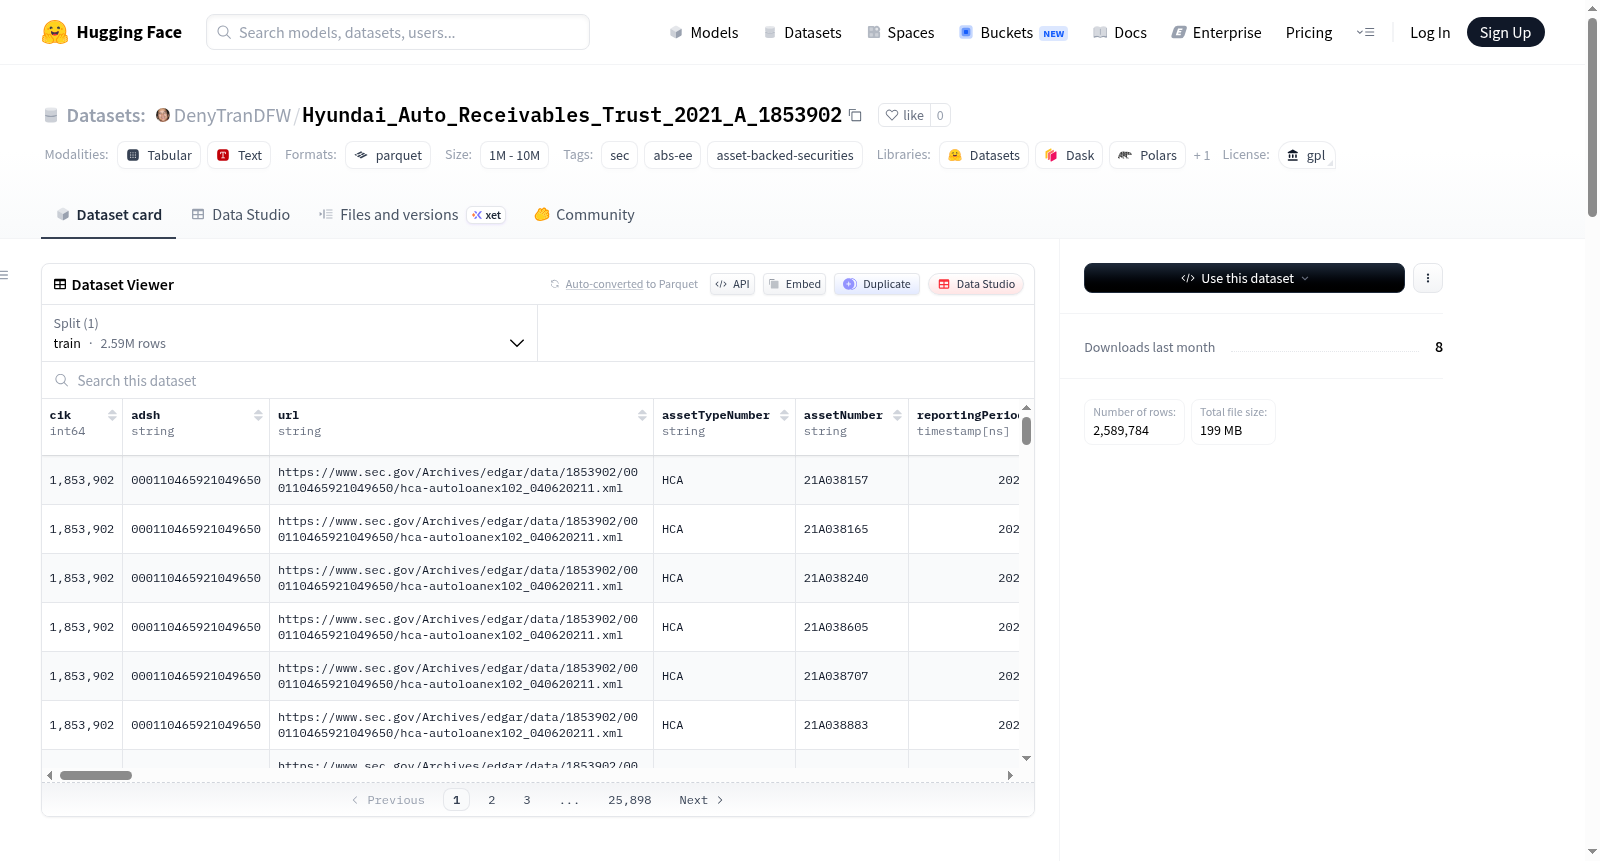Click Next page in pagination
1600x861 pixels.
click(x=701, y=800)
